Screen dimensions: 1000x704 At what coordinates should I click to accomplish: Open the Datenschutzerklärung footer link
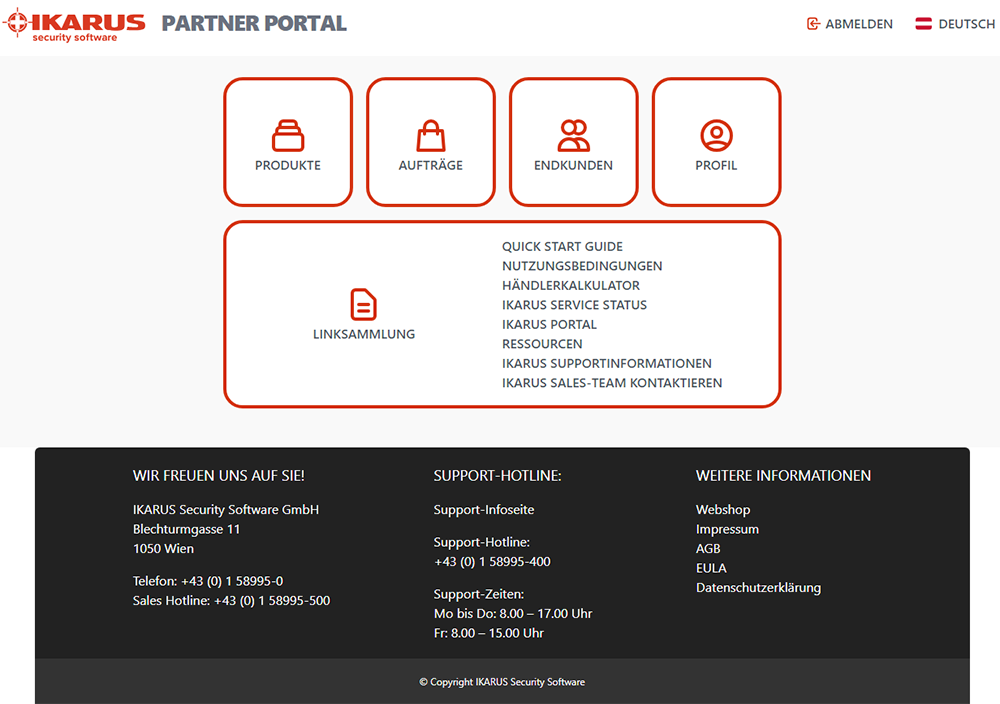pos(758,588)
